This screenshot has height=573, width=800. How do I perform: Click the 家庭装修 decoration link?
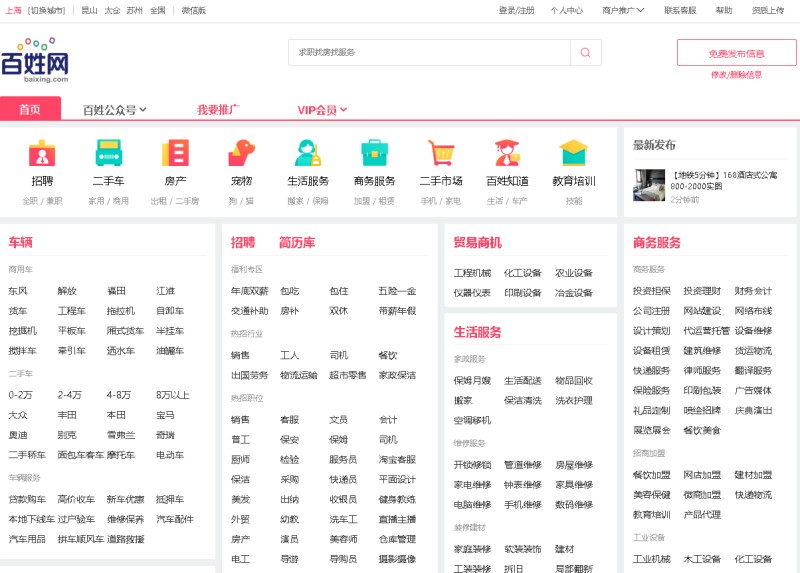tap(472, 549)
